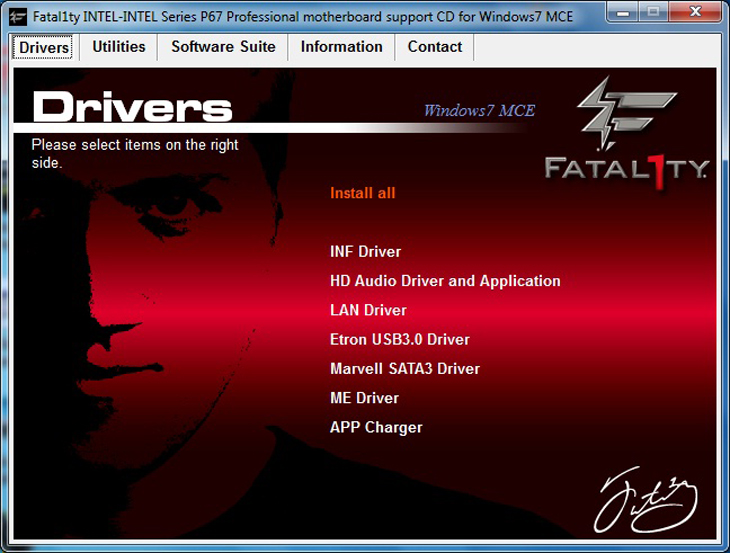Screen dimensions: 730x553
Task: Install the Etron USB3.0 Driver
Action: 400,339
